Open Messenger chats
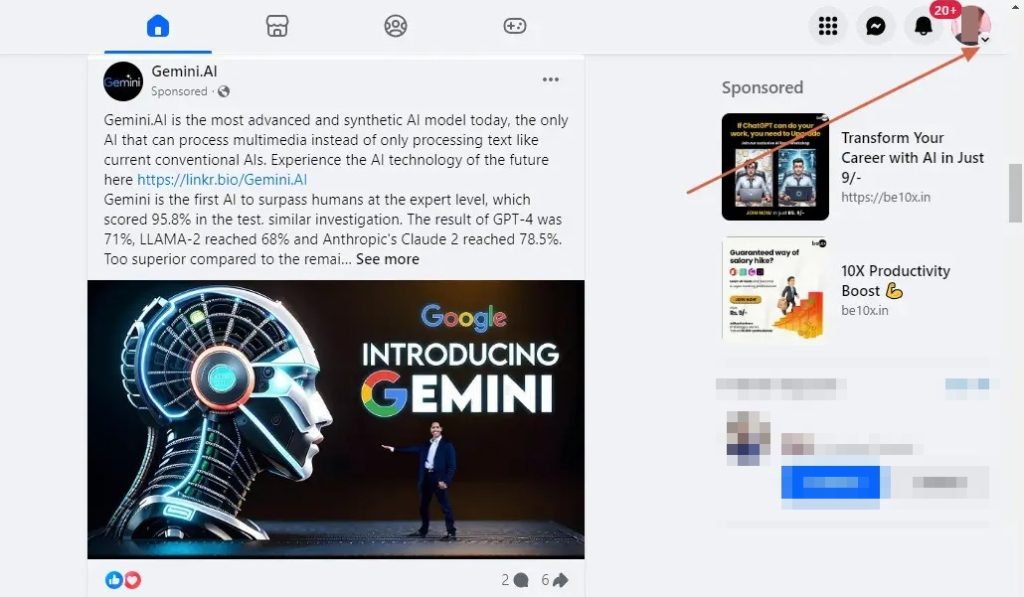The height and width of the screenshot is (597, 1024). (x=875, y=26)
